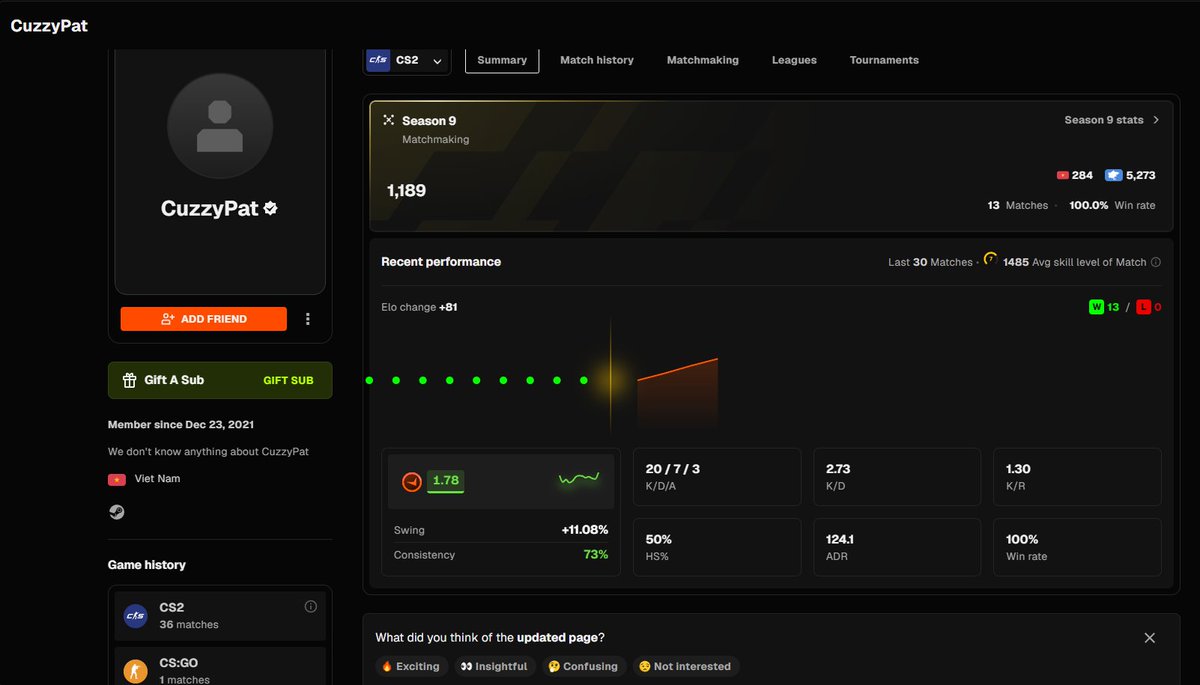Screen dimensions: 1200x685
Task: Open the Leagues tab
Action: tap(794, 60)
